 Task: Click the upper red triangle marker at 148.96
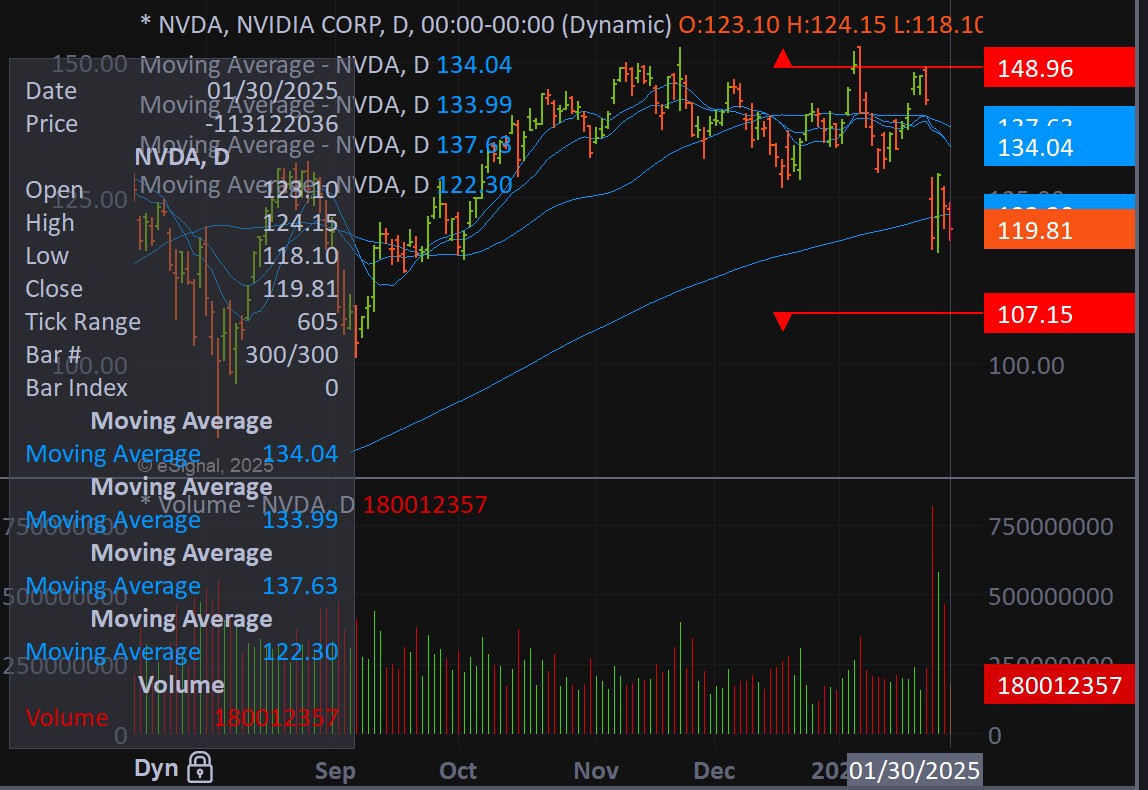click(783, 59)
